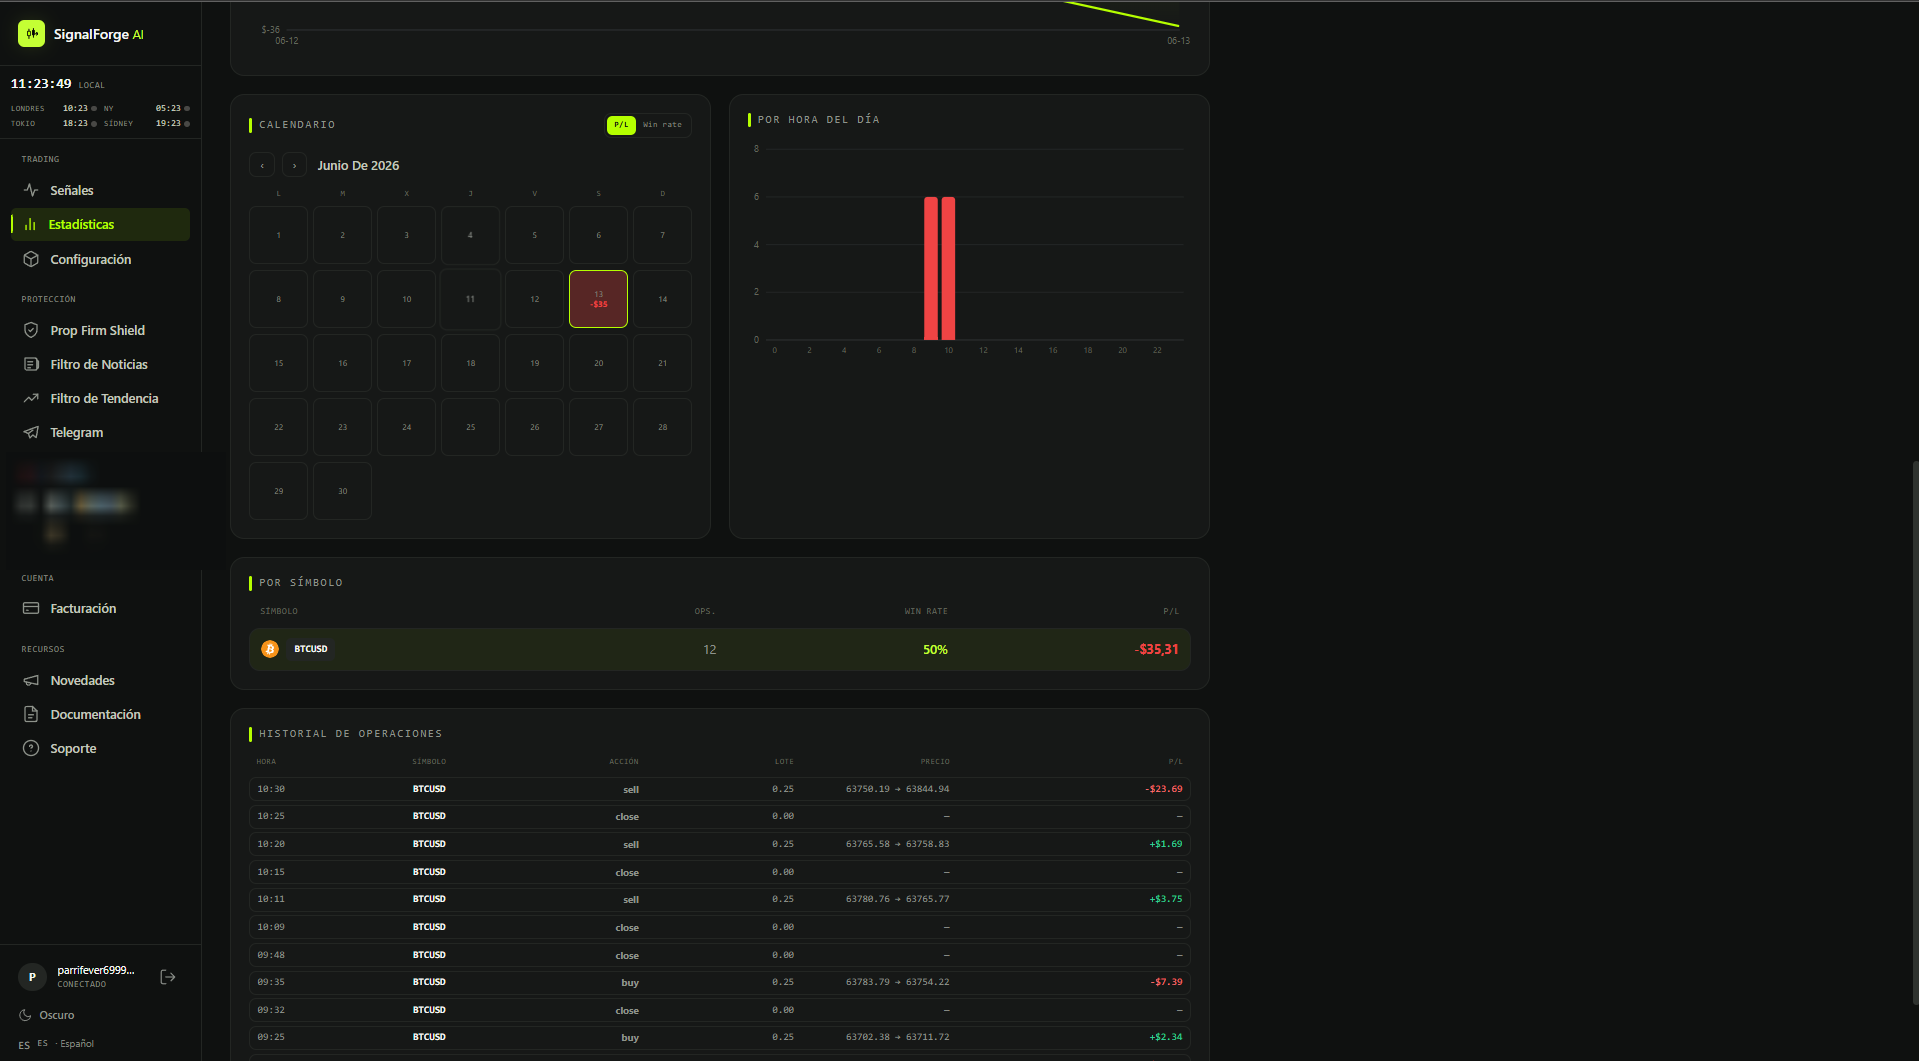Click the 09:35 buy operation time
Viewport: 1919px width, 1061px height.
point(271,982)
